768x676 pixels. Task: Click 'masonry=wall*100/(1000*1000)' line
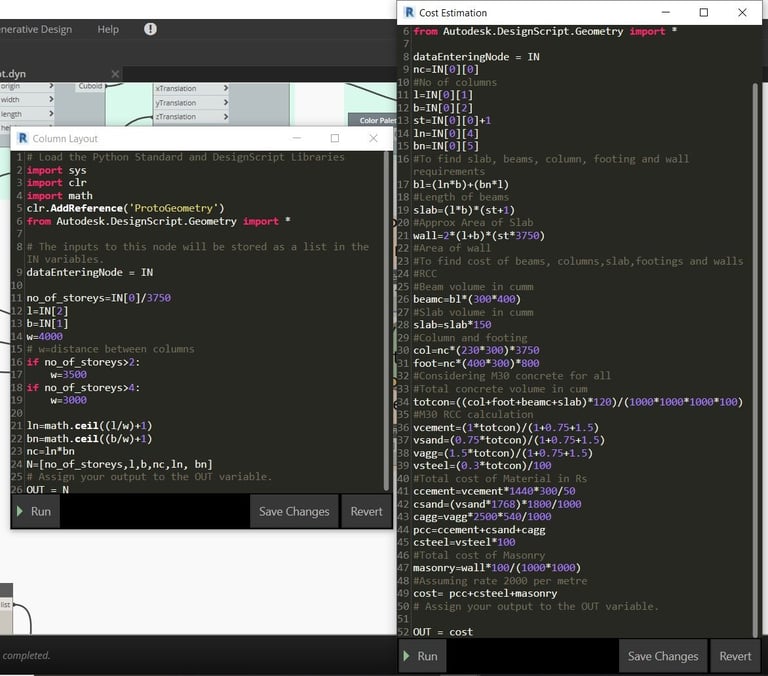tap(497, 568)
